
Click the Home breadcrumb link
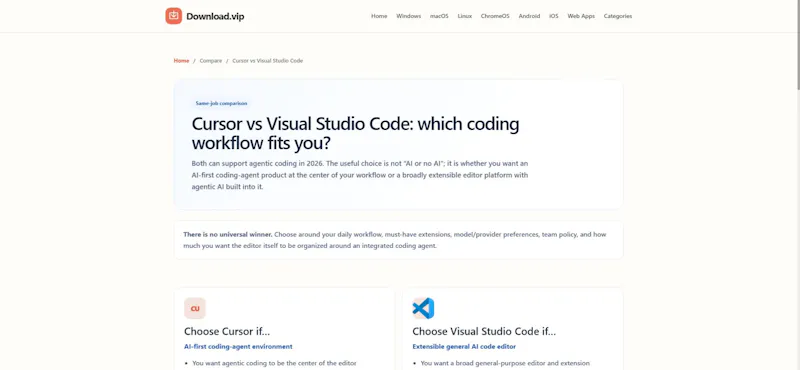pyautogui.click(x=181, y=61)
